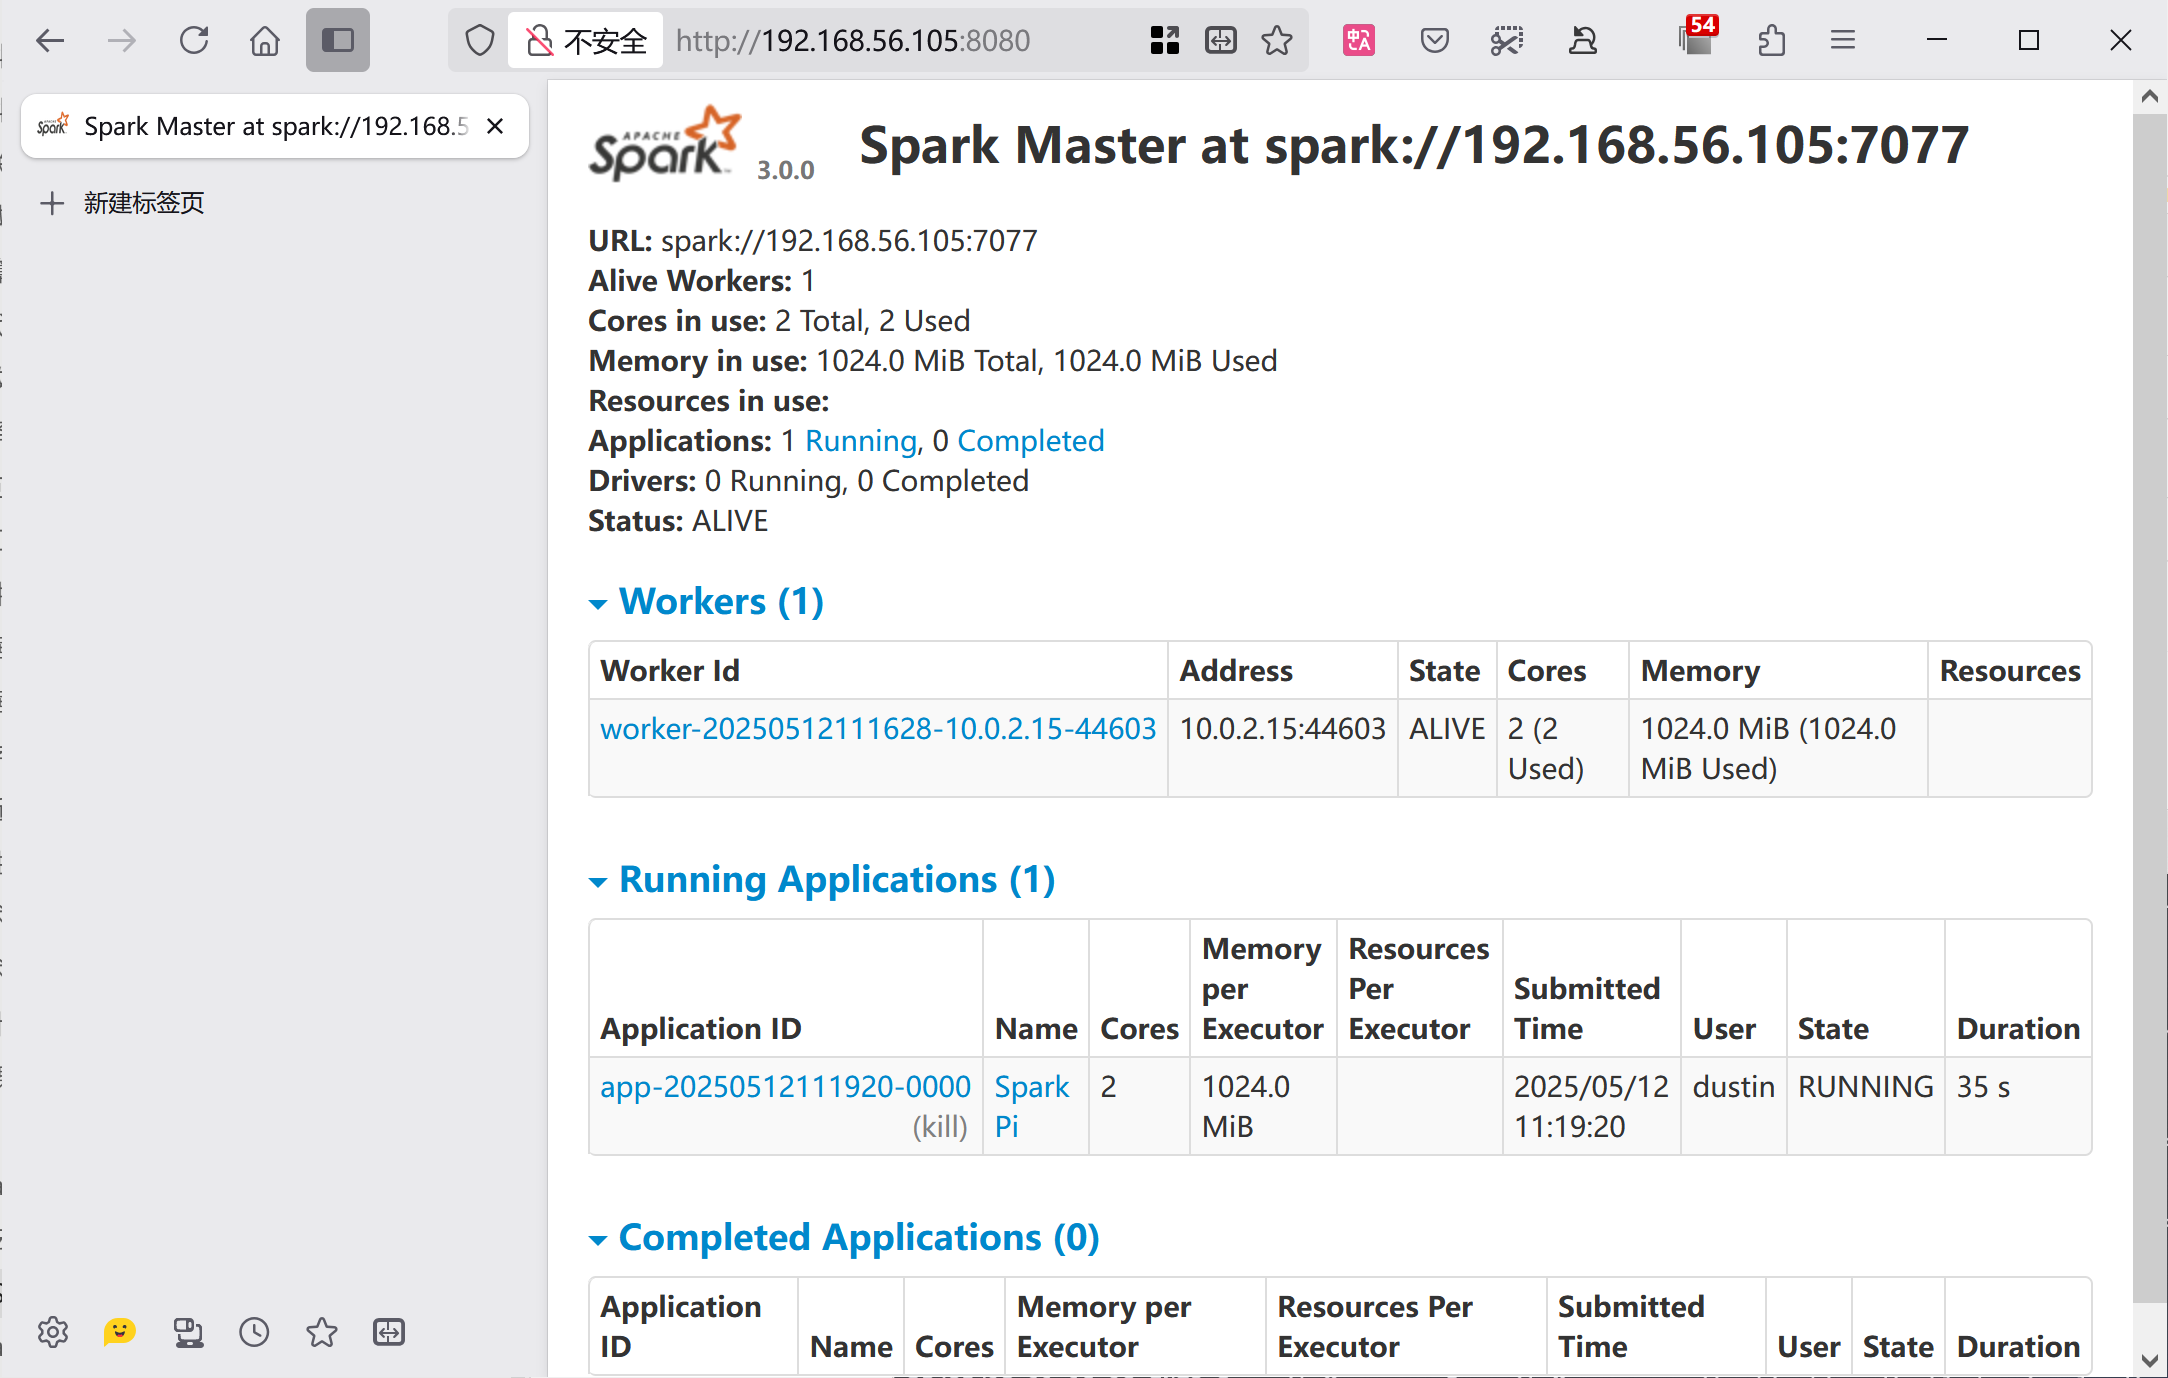
Task: Open the browser home page
Action: coord(265,41)
